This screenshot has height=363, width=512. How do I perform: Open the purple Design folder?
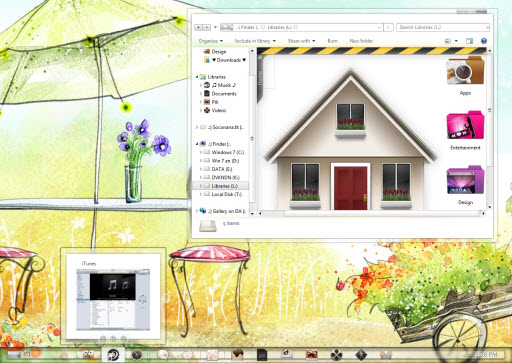(x=465, y=185)
